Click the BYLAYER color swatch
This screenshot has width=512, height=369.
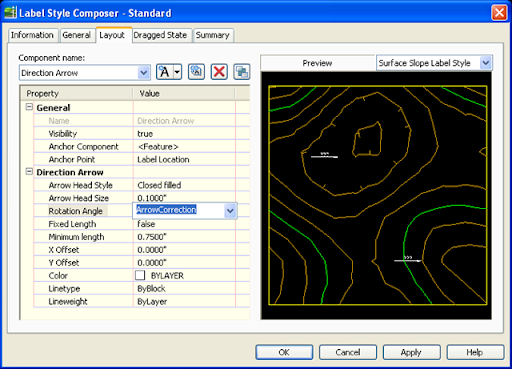[x=140, y=275]
